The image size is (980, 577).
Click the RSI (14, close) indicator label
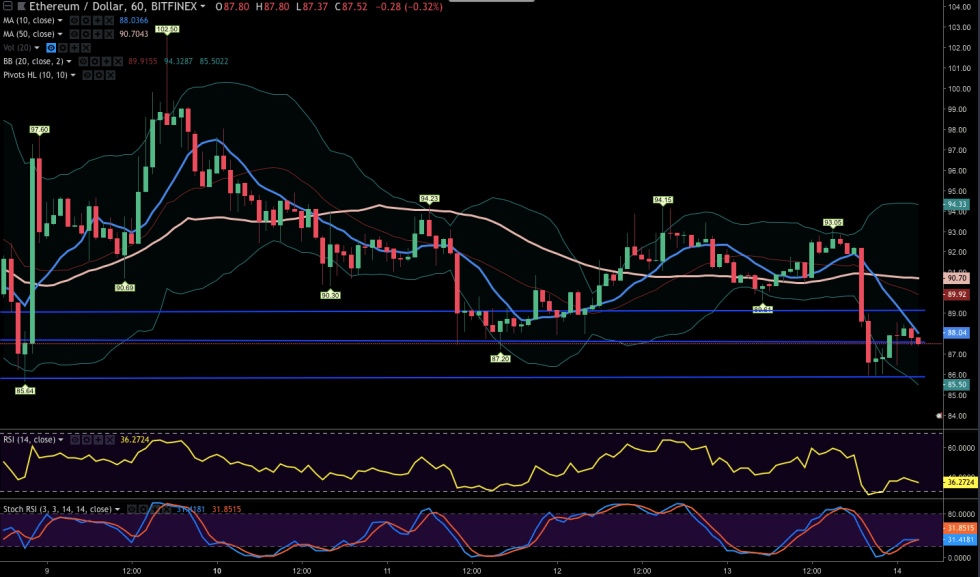(x=29, y=439)
